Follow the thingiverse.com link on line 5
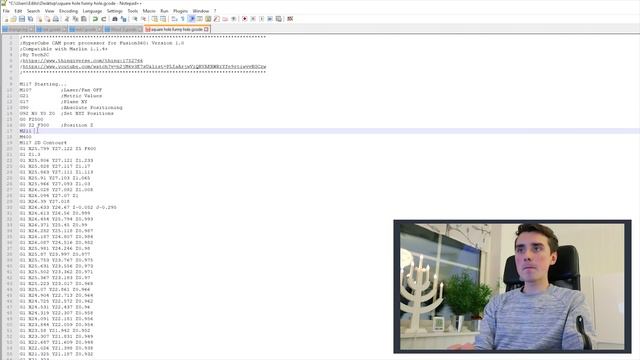Viewport: 640px width, 360px height. [82, 60]
